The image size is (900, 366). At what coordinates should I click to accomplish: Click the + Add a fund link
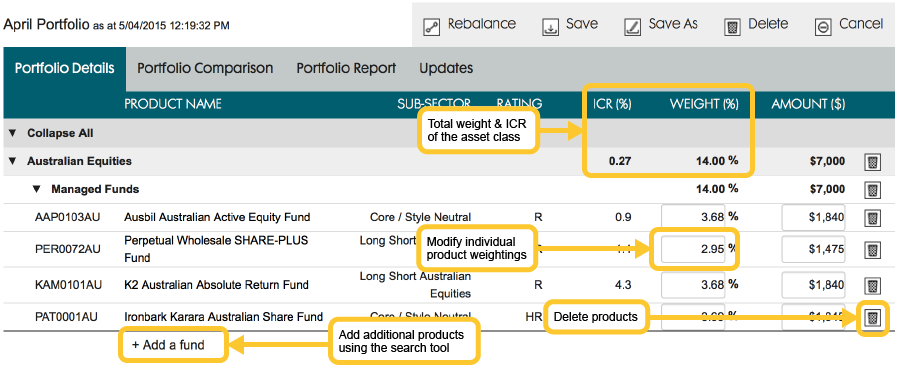pyautogui.click(x=168, y=345)
